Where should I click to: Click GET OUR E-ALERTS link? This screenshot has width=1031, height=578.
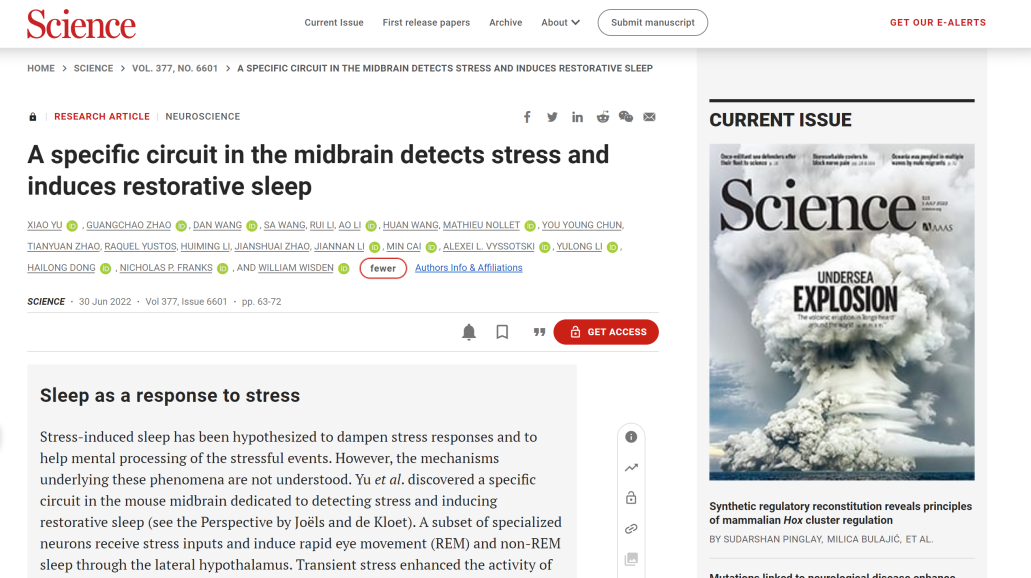pos(937,23)
